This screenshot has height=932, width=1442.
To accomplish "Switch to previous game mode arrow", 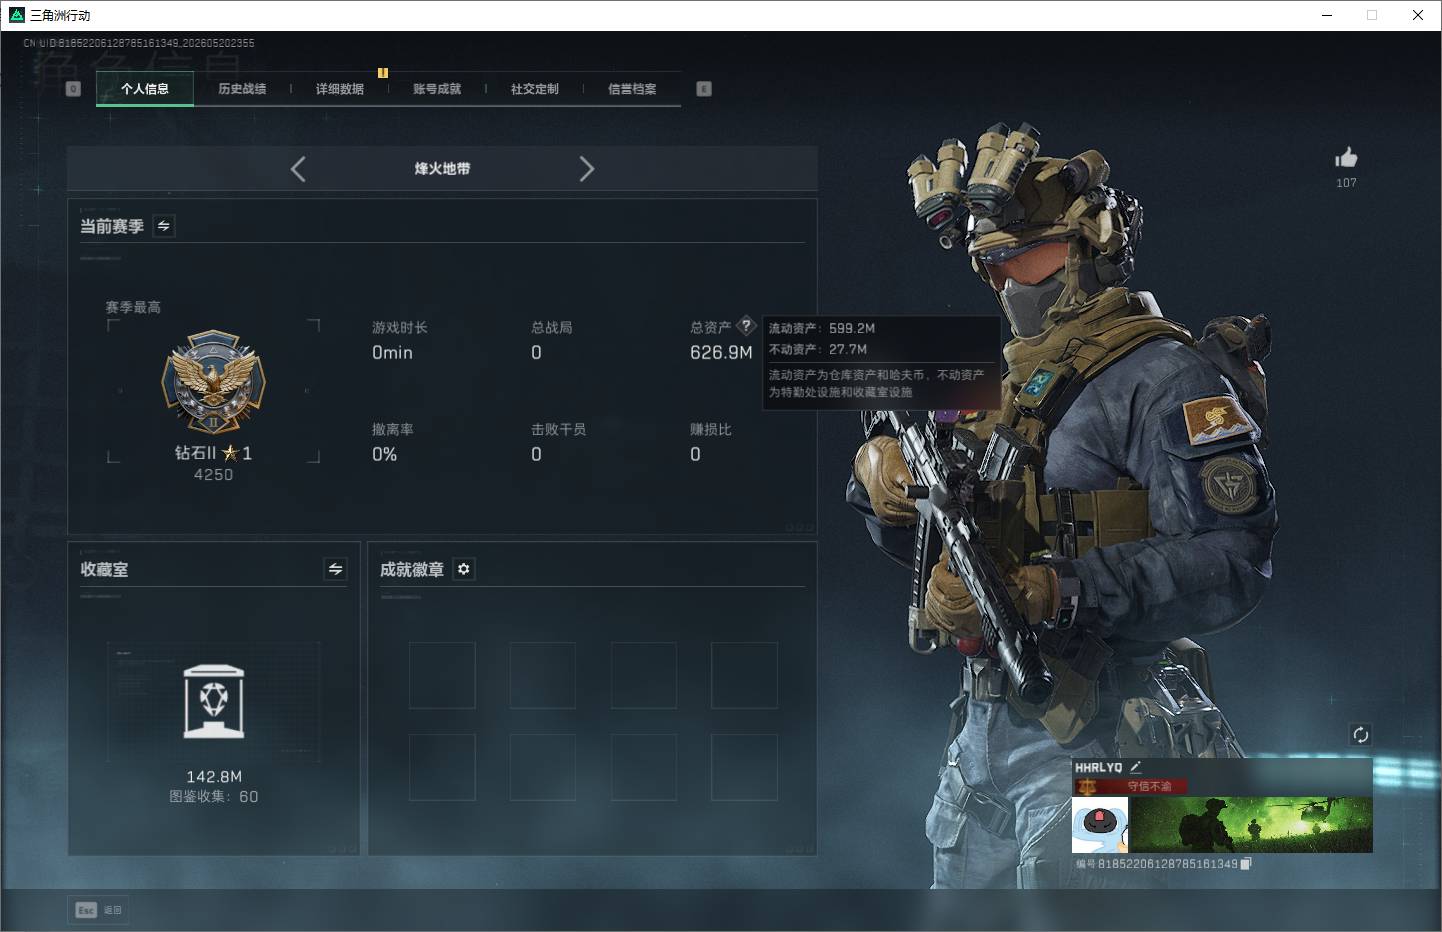I will coord(298,169).
